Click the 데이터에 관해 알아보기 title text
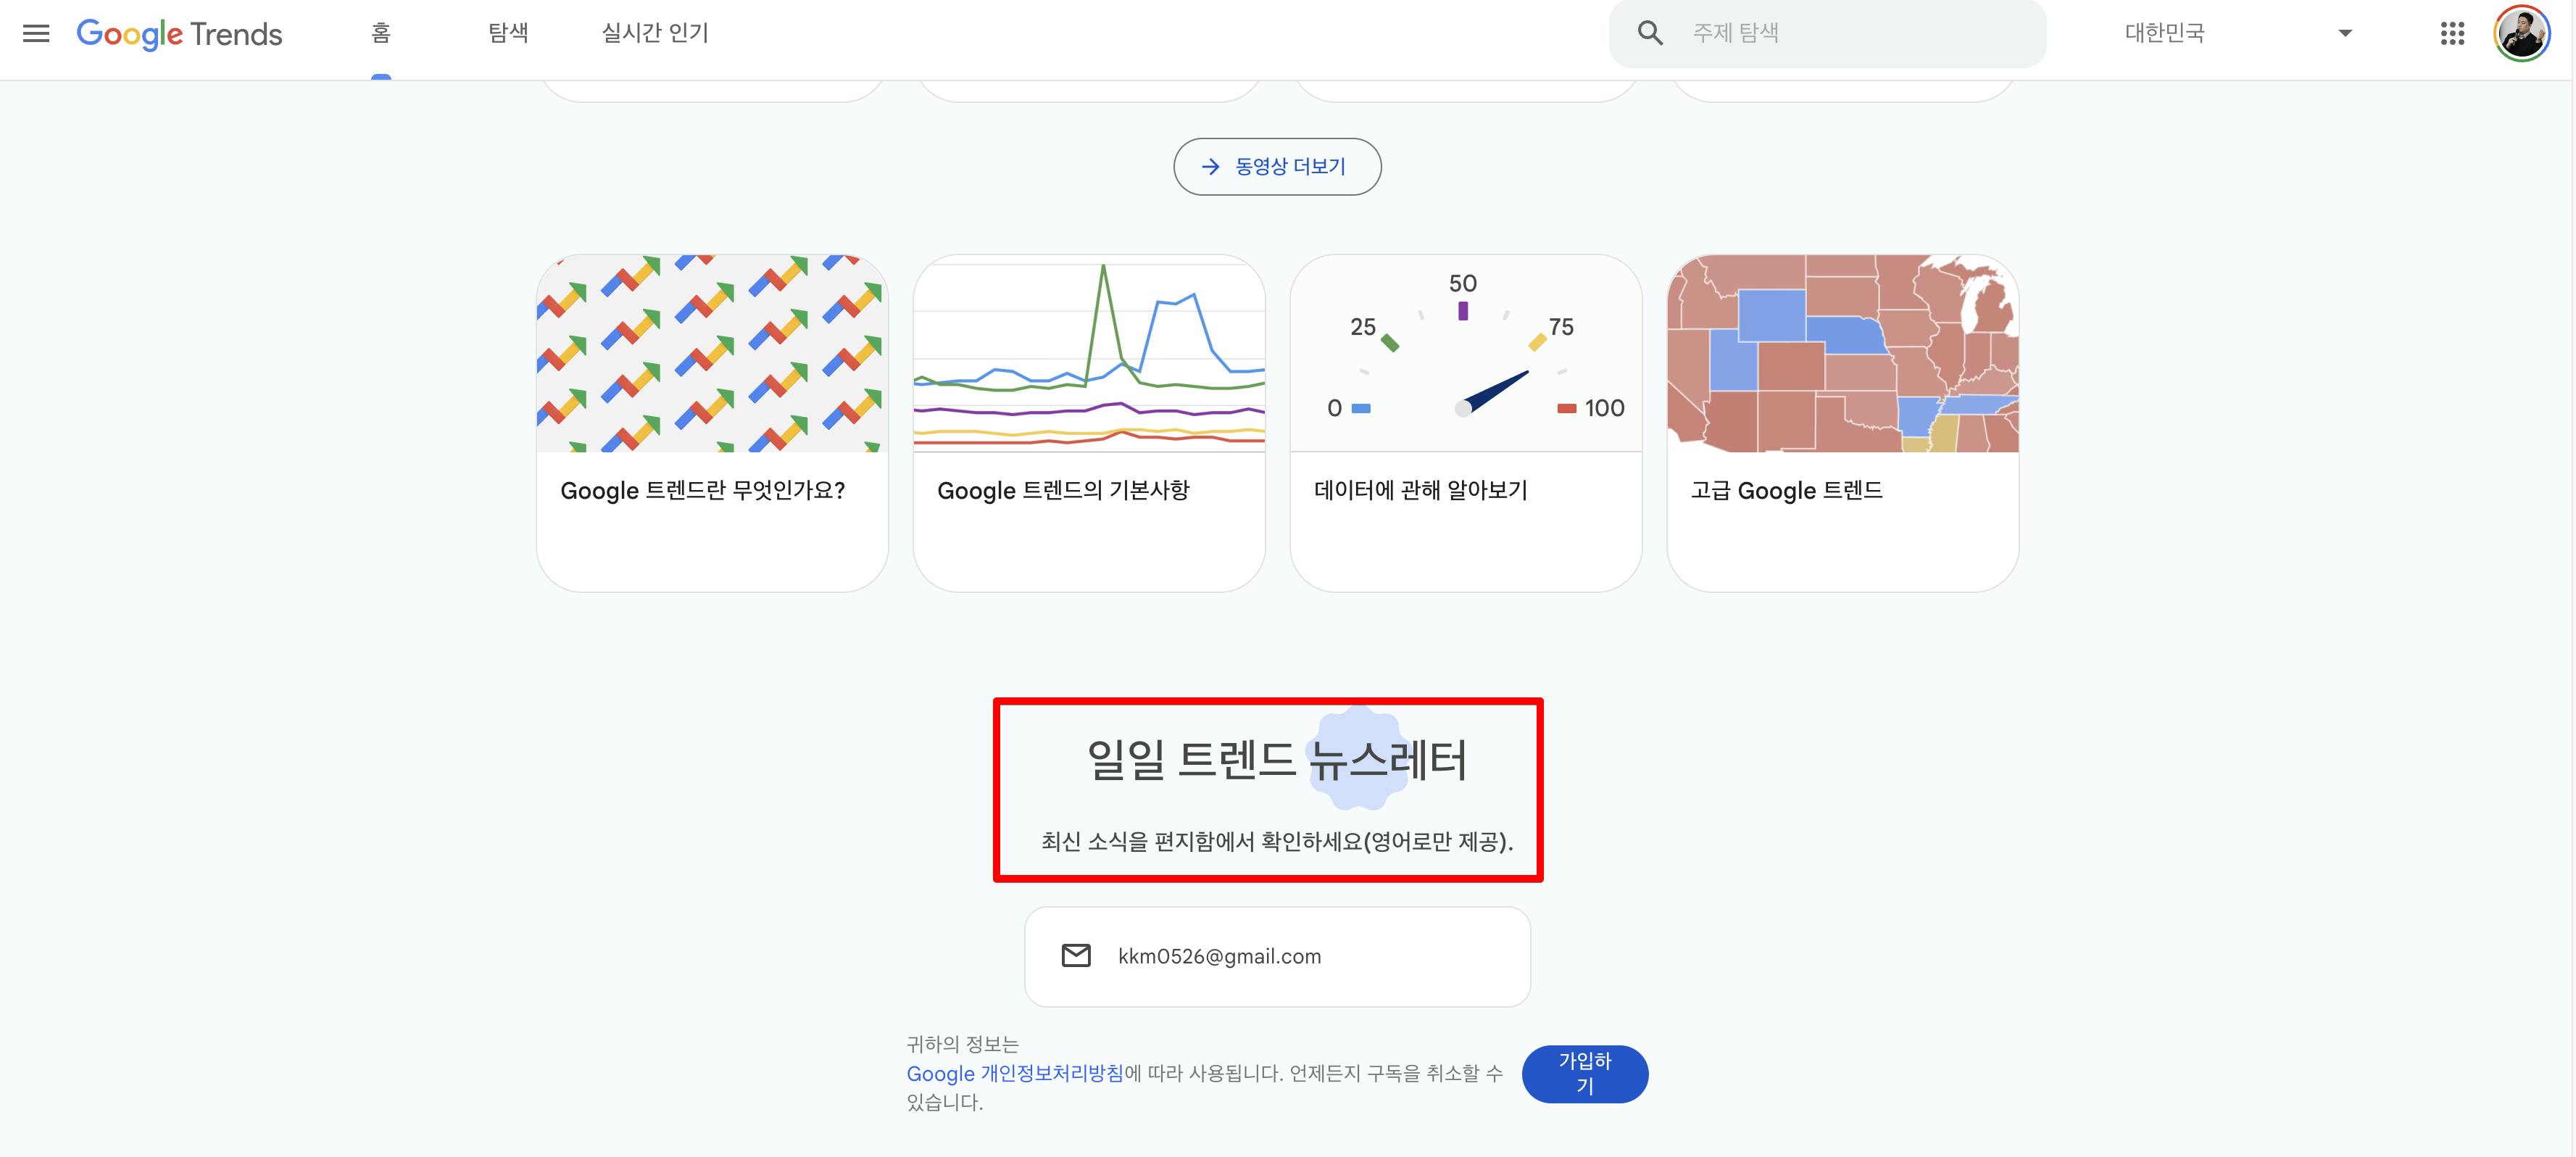 (x=1421, y=490)
